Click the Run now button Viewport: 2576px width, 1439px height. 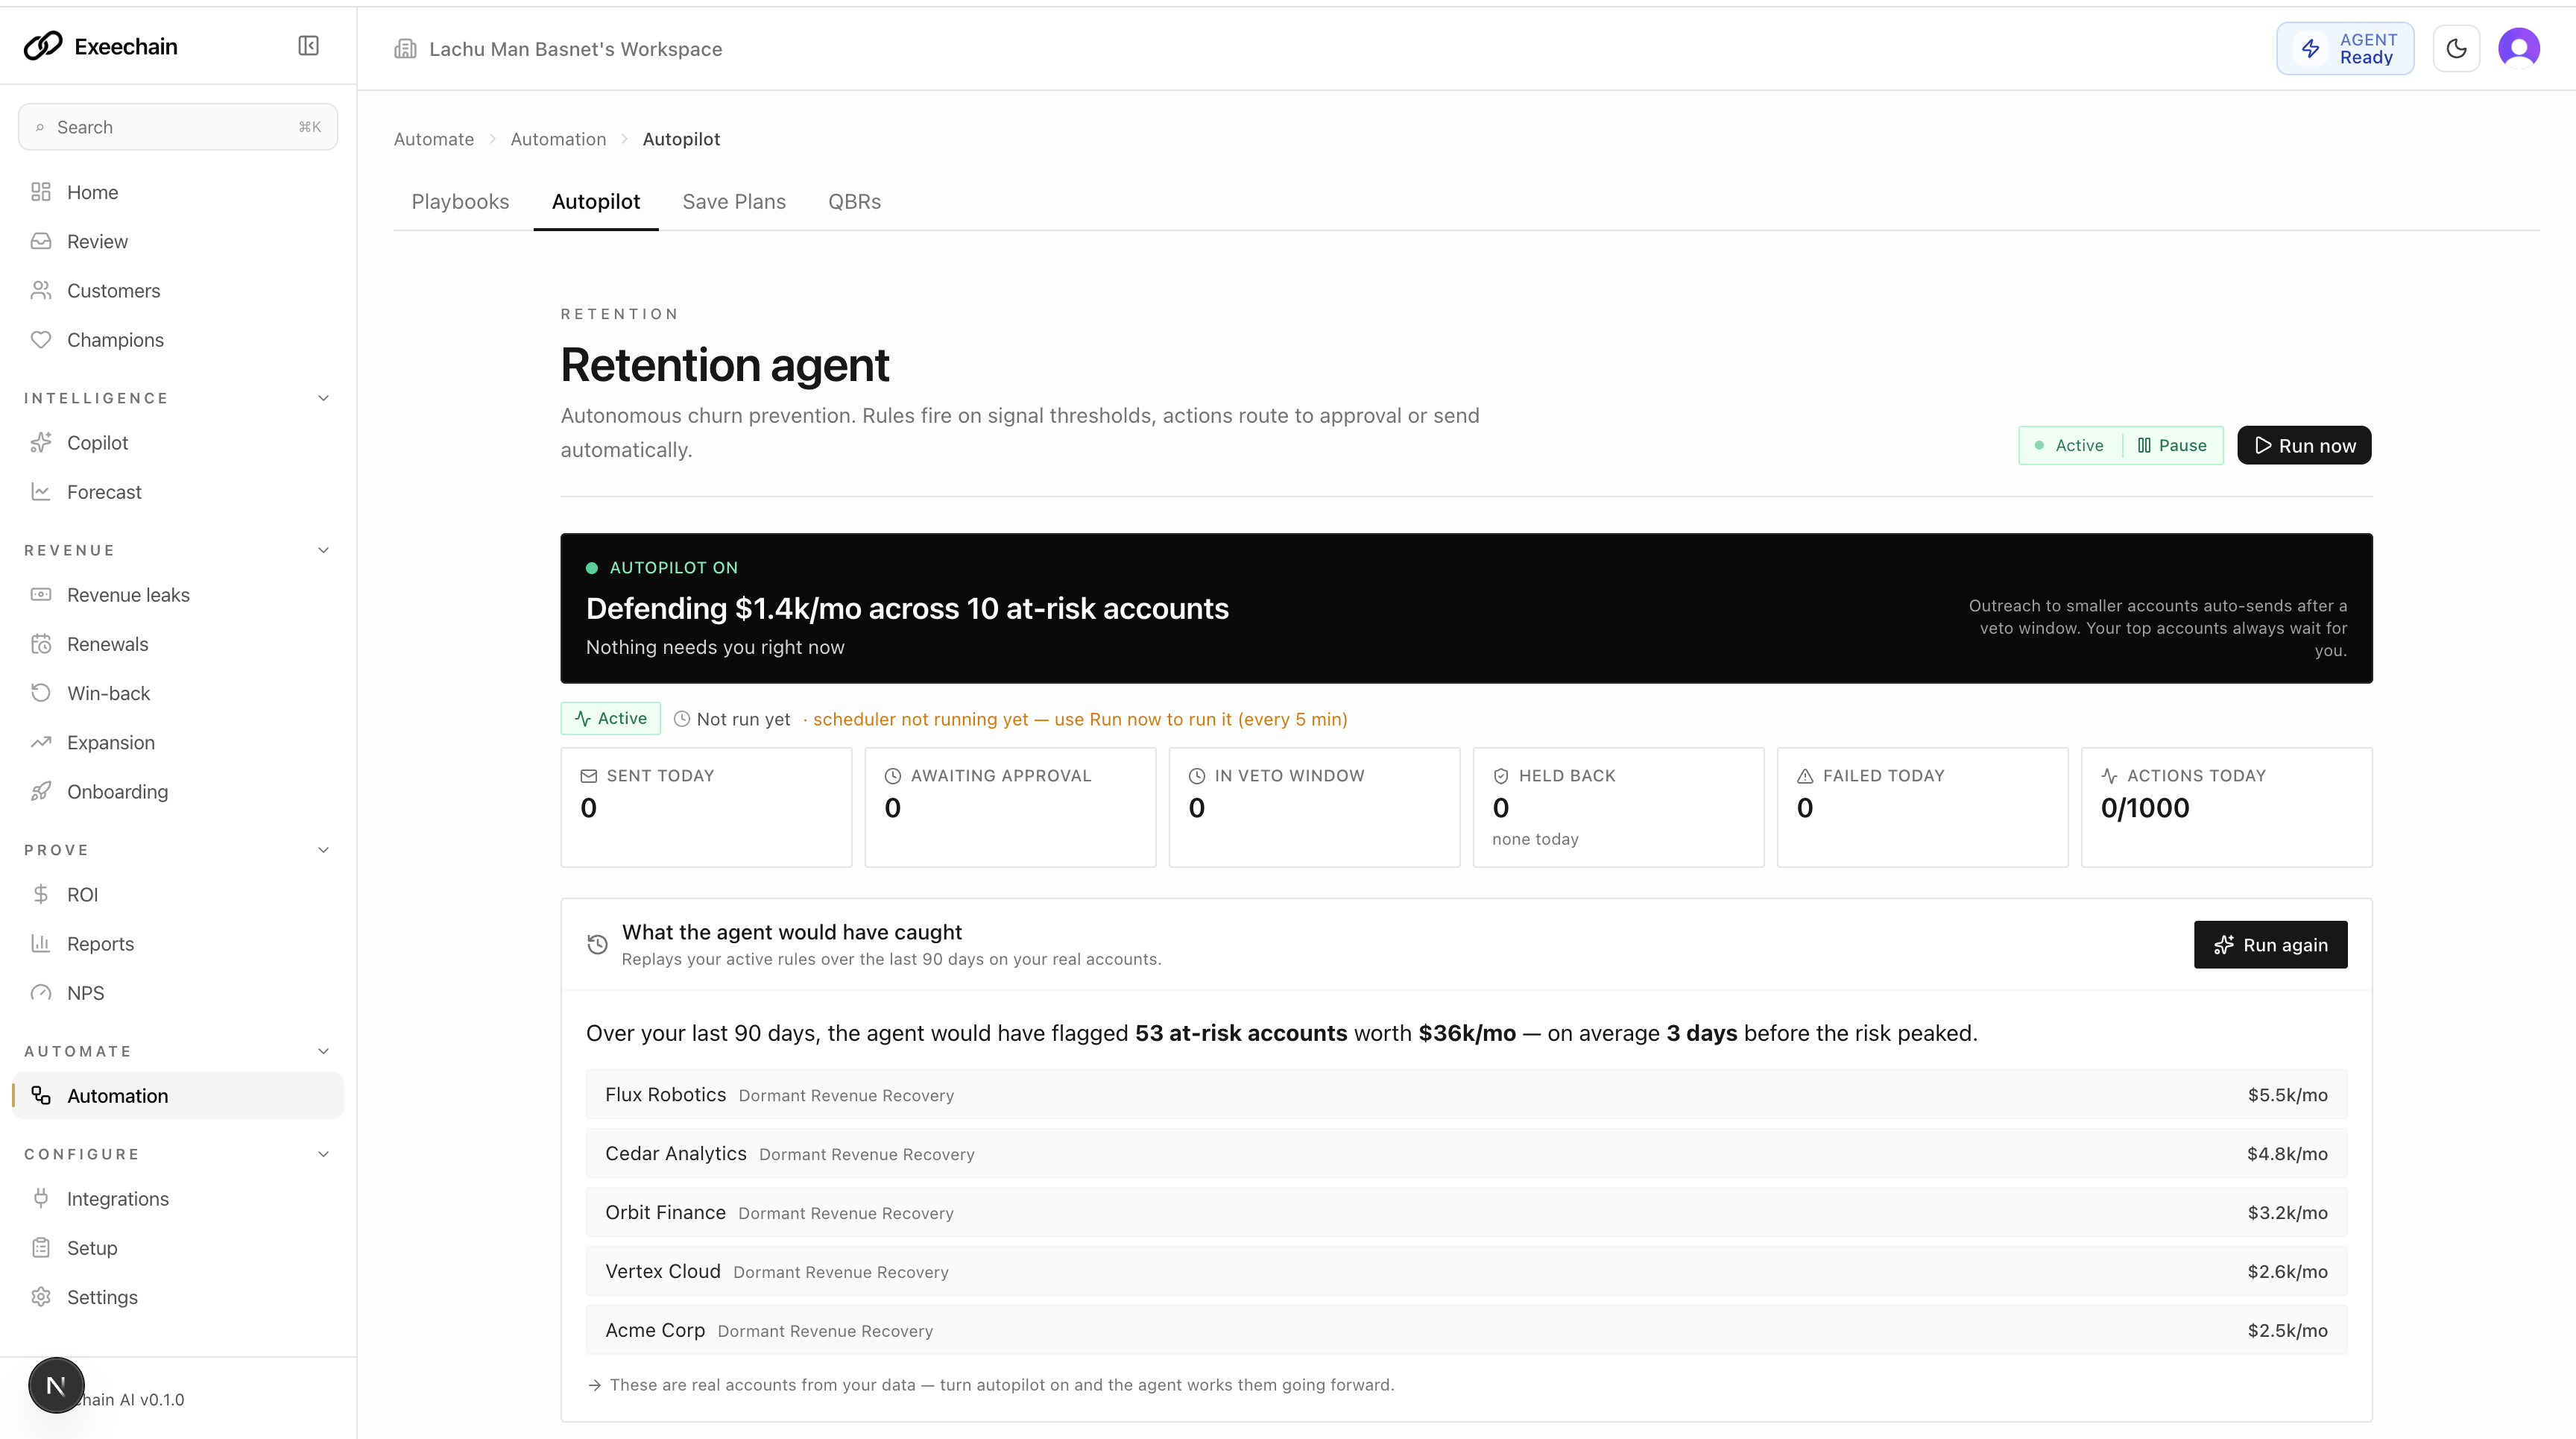pyautogui.click(x=2304, y=445)
